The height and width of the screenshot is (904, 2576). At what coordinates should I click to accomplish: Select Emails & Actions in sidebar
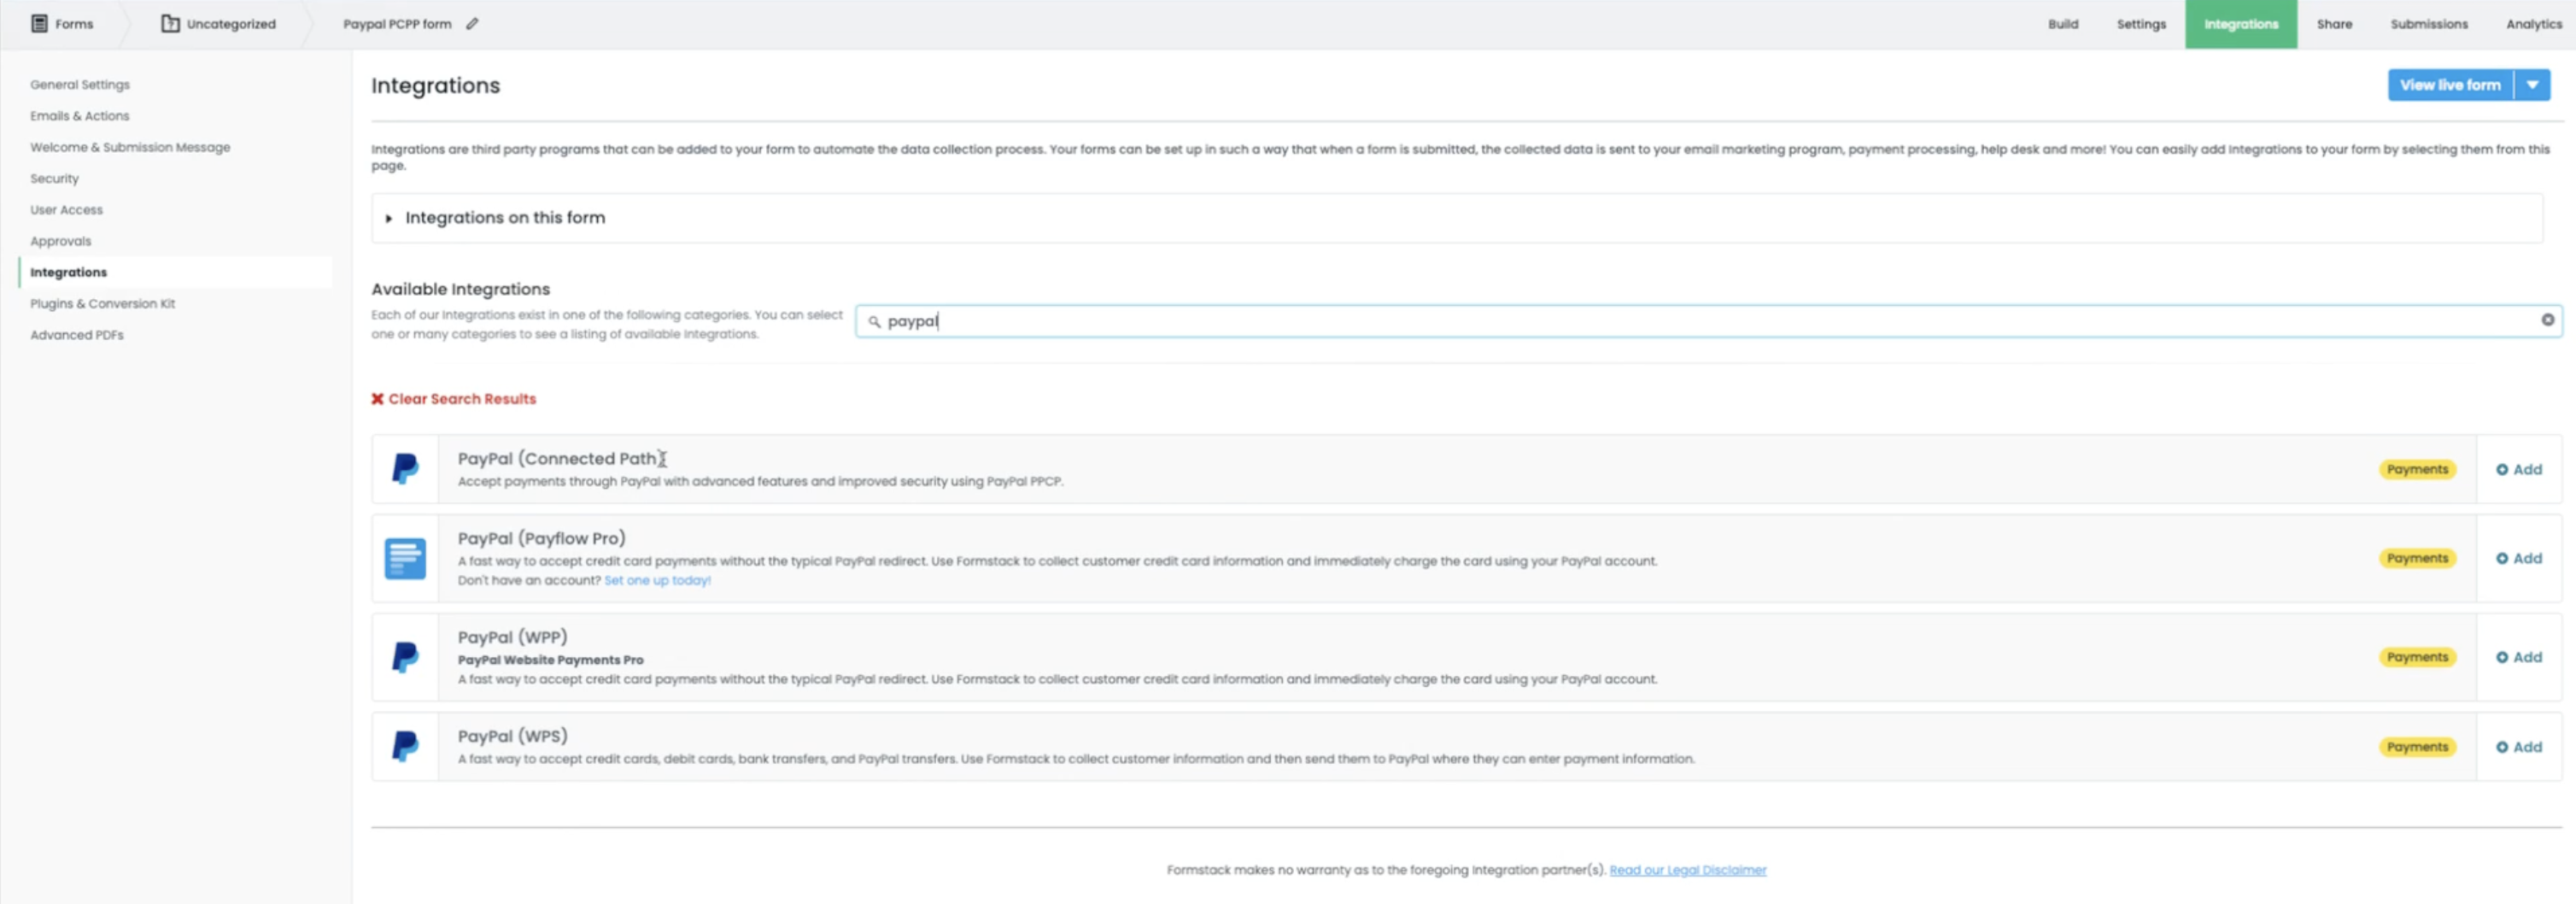click(x=80, y=116)
